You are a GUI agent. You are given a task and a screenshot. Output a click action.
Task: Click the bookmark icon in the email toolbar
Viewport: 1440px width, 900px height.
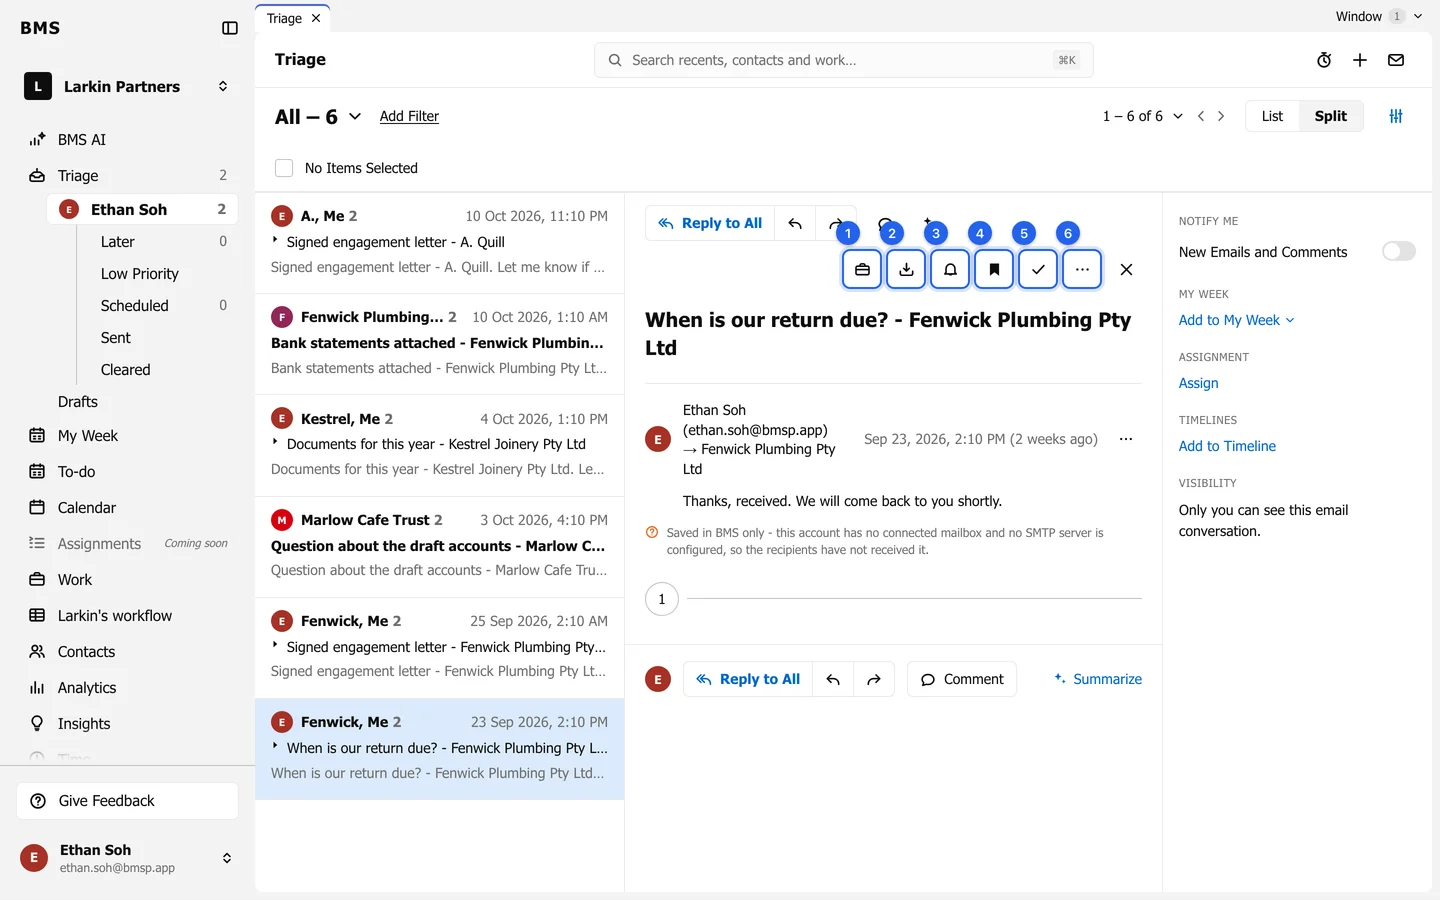tap(994, 269)
